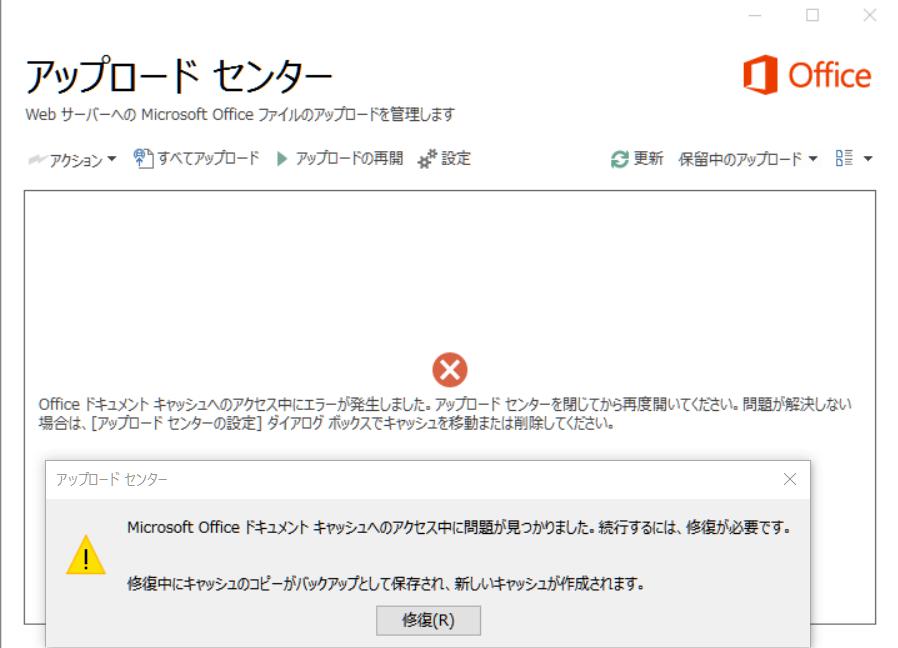The image size is (898, 648).
Task: Click the 設定 label in toolbar
Action: coord(456,159)
